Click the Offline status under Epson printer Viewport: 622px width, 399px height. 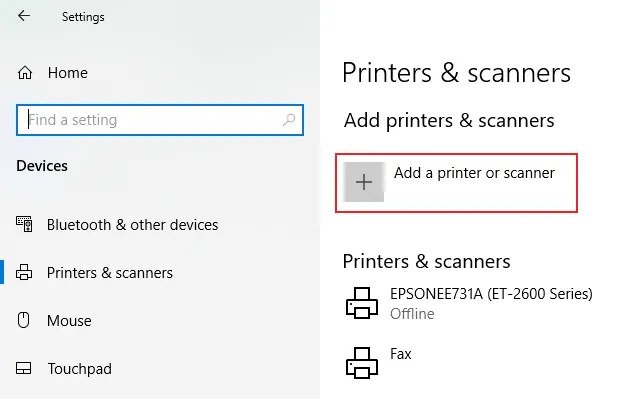[x=412, y=314]
